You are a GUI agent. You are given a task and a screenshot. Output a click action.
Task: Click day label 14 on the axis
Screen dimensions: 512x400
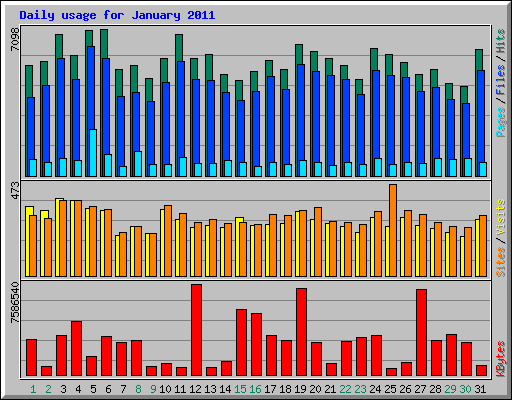click(225, 389)
